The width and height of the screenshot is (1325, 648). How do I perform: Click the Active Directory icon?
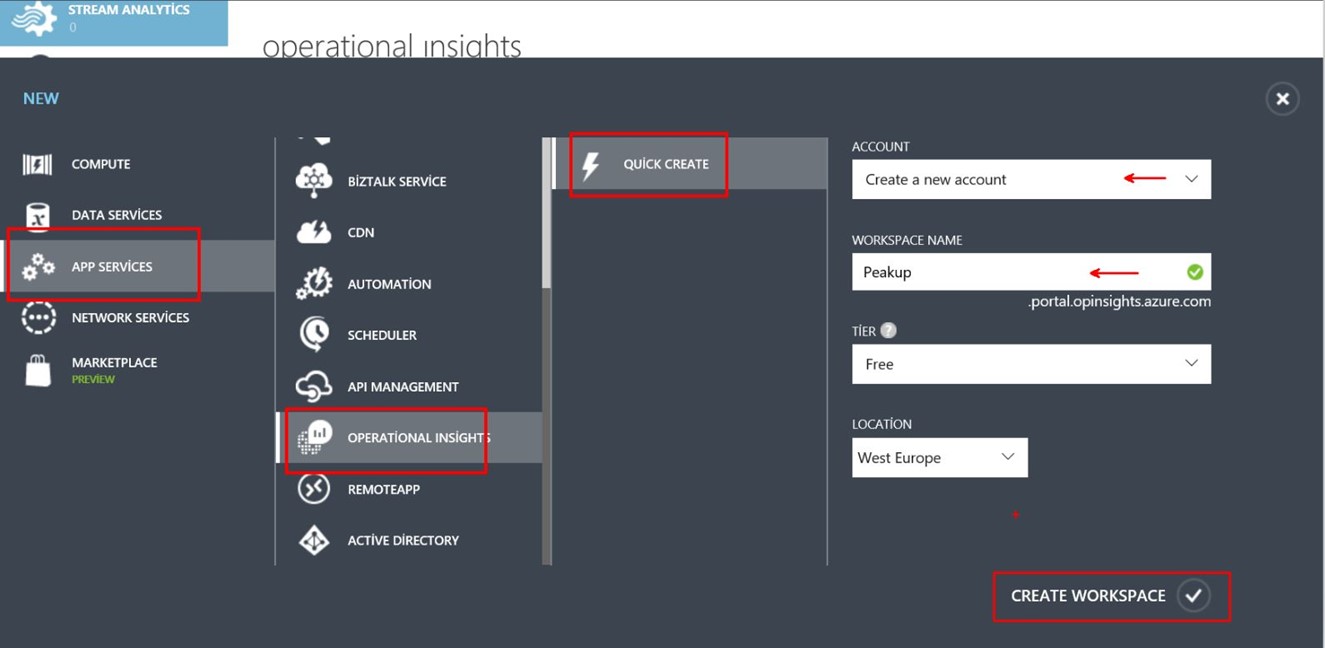coord(314,540)
